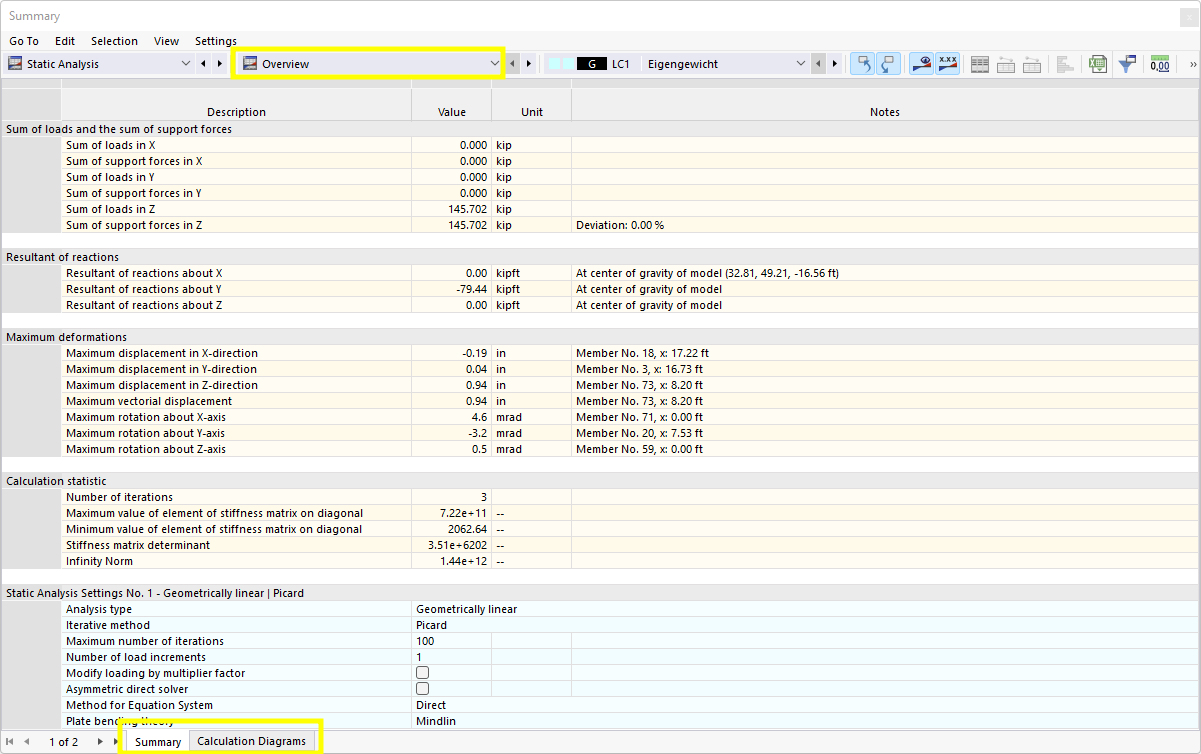1201x754 pixels.
Task: Open the Settings menu
Action: (x=216, y=41)
